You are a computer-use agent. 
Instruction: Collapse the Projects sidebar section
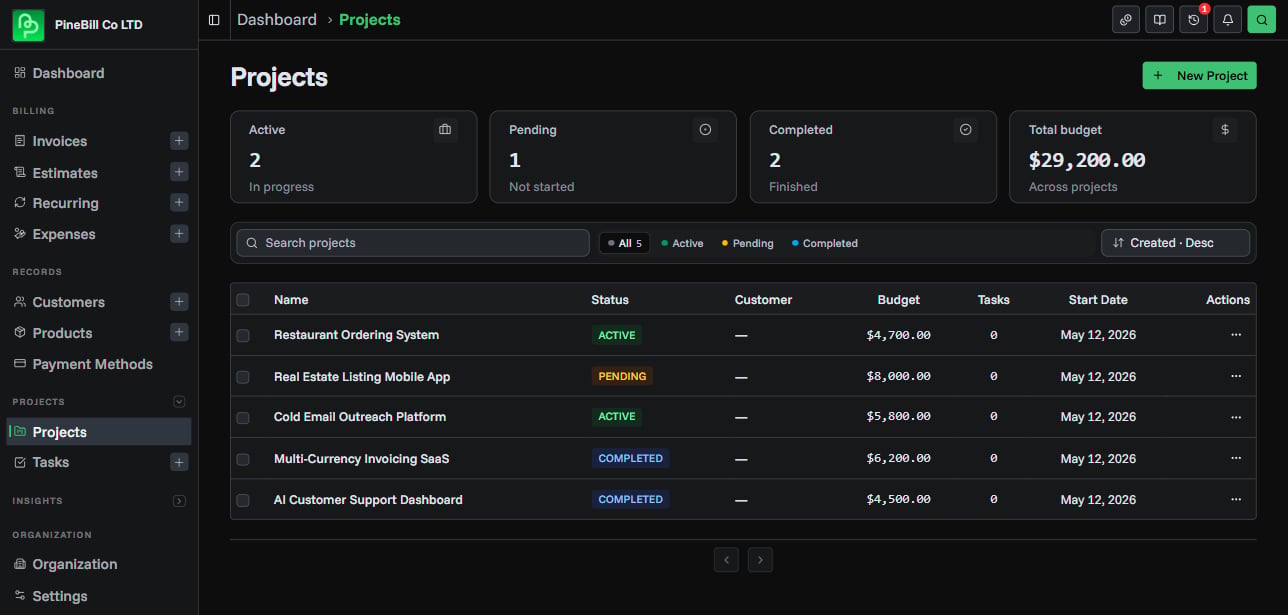click(179, 402)
